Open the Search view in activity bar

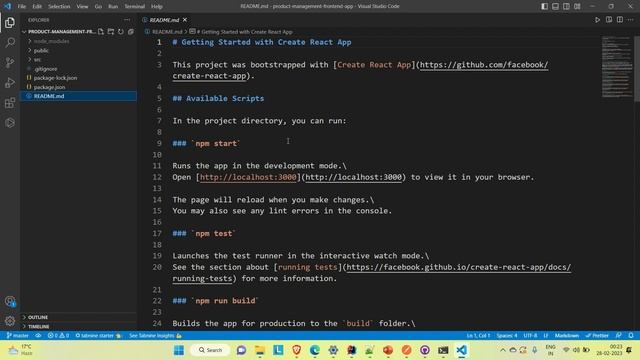10,42
